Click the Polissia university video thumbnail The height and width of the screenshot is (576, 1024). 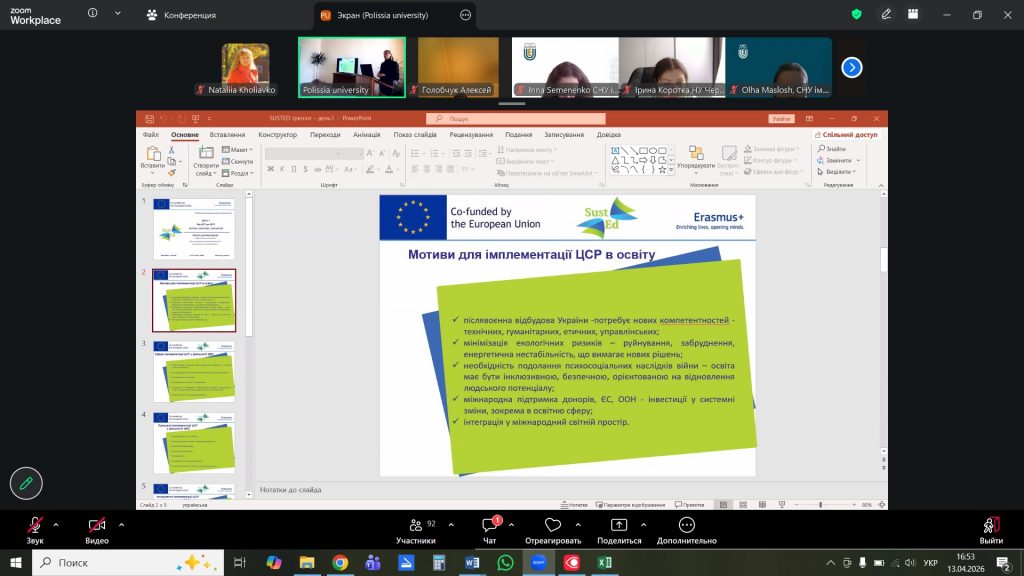pyautogui.click(x=352, y=67)
